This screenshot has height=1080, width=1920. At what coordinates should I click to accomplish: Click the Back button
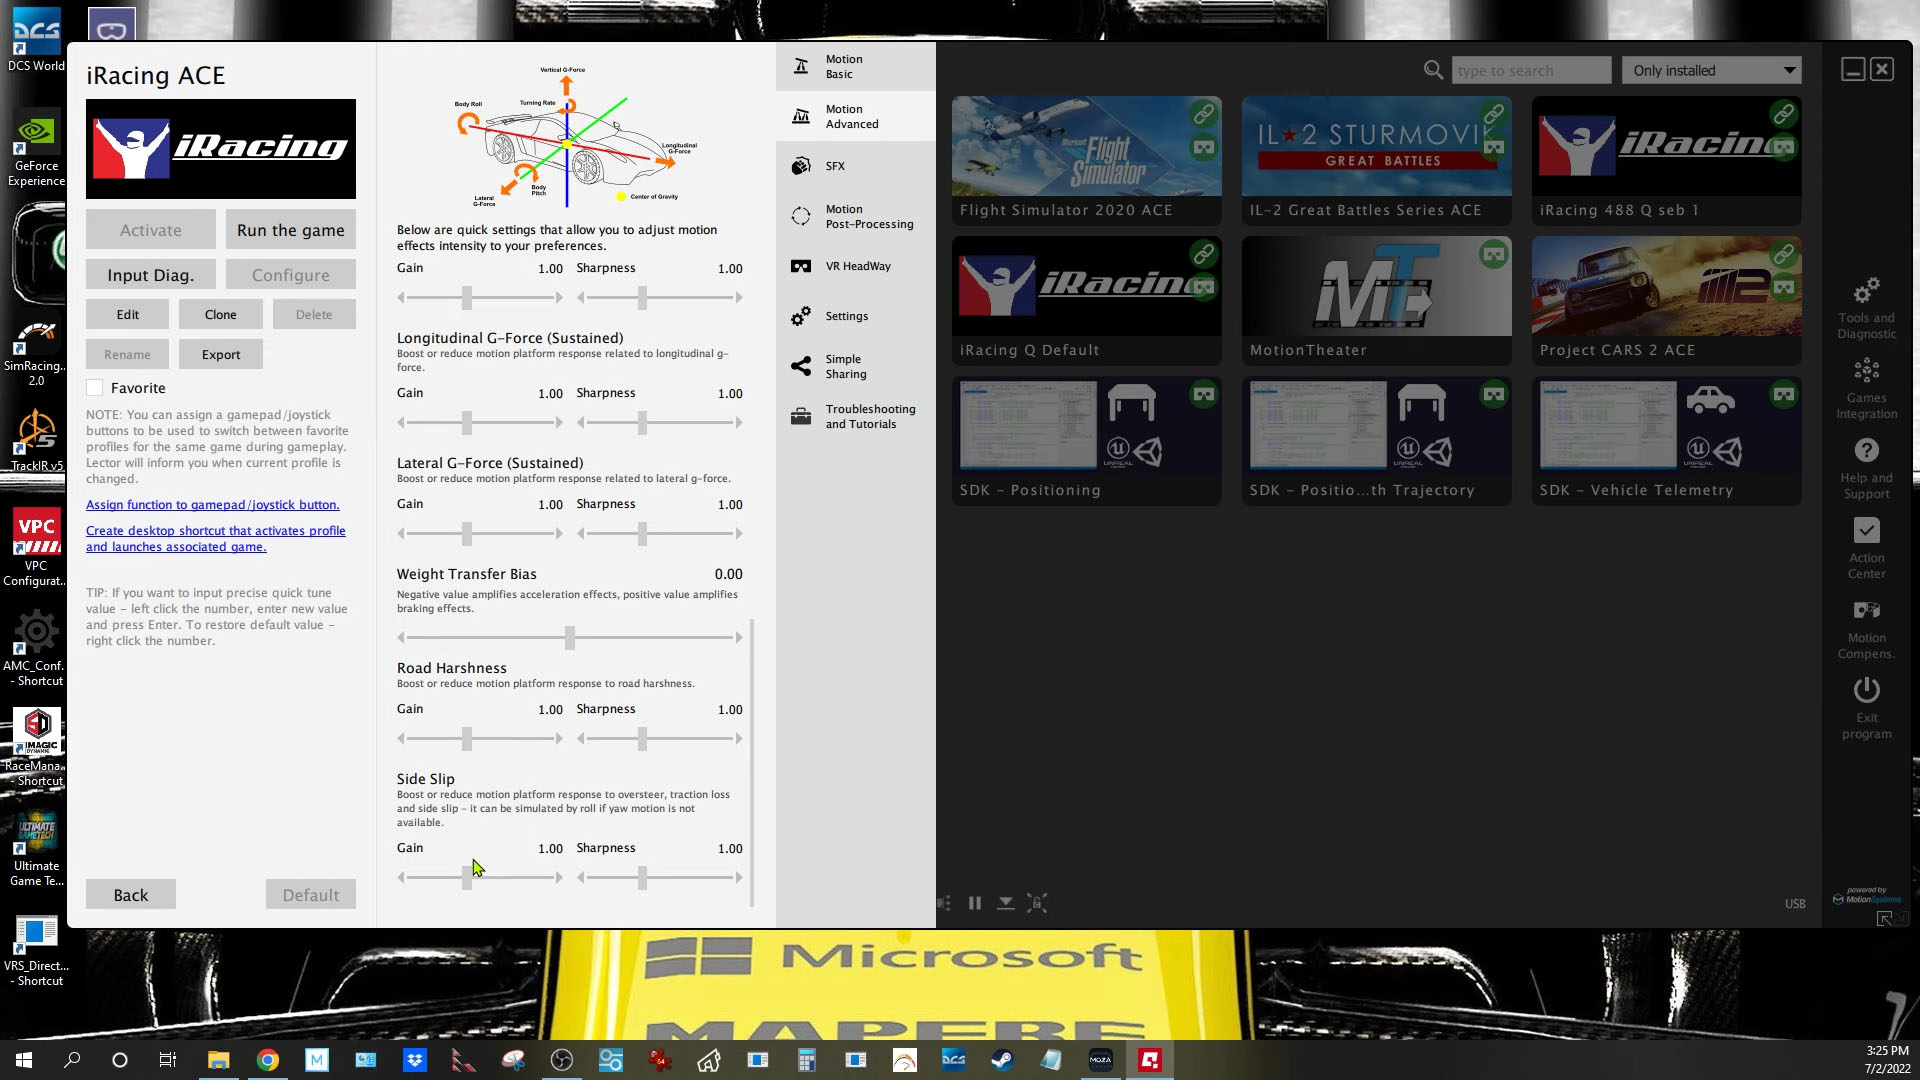tap(131, 895)
